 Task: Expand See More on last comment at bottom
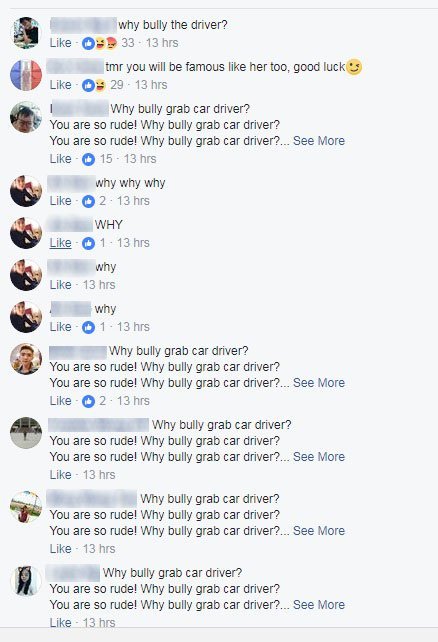tap(319, 605)
